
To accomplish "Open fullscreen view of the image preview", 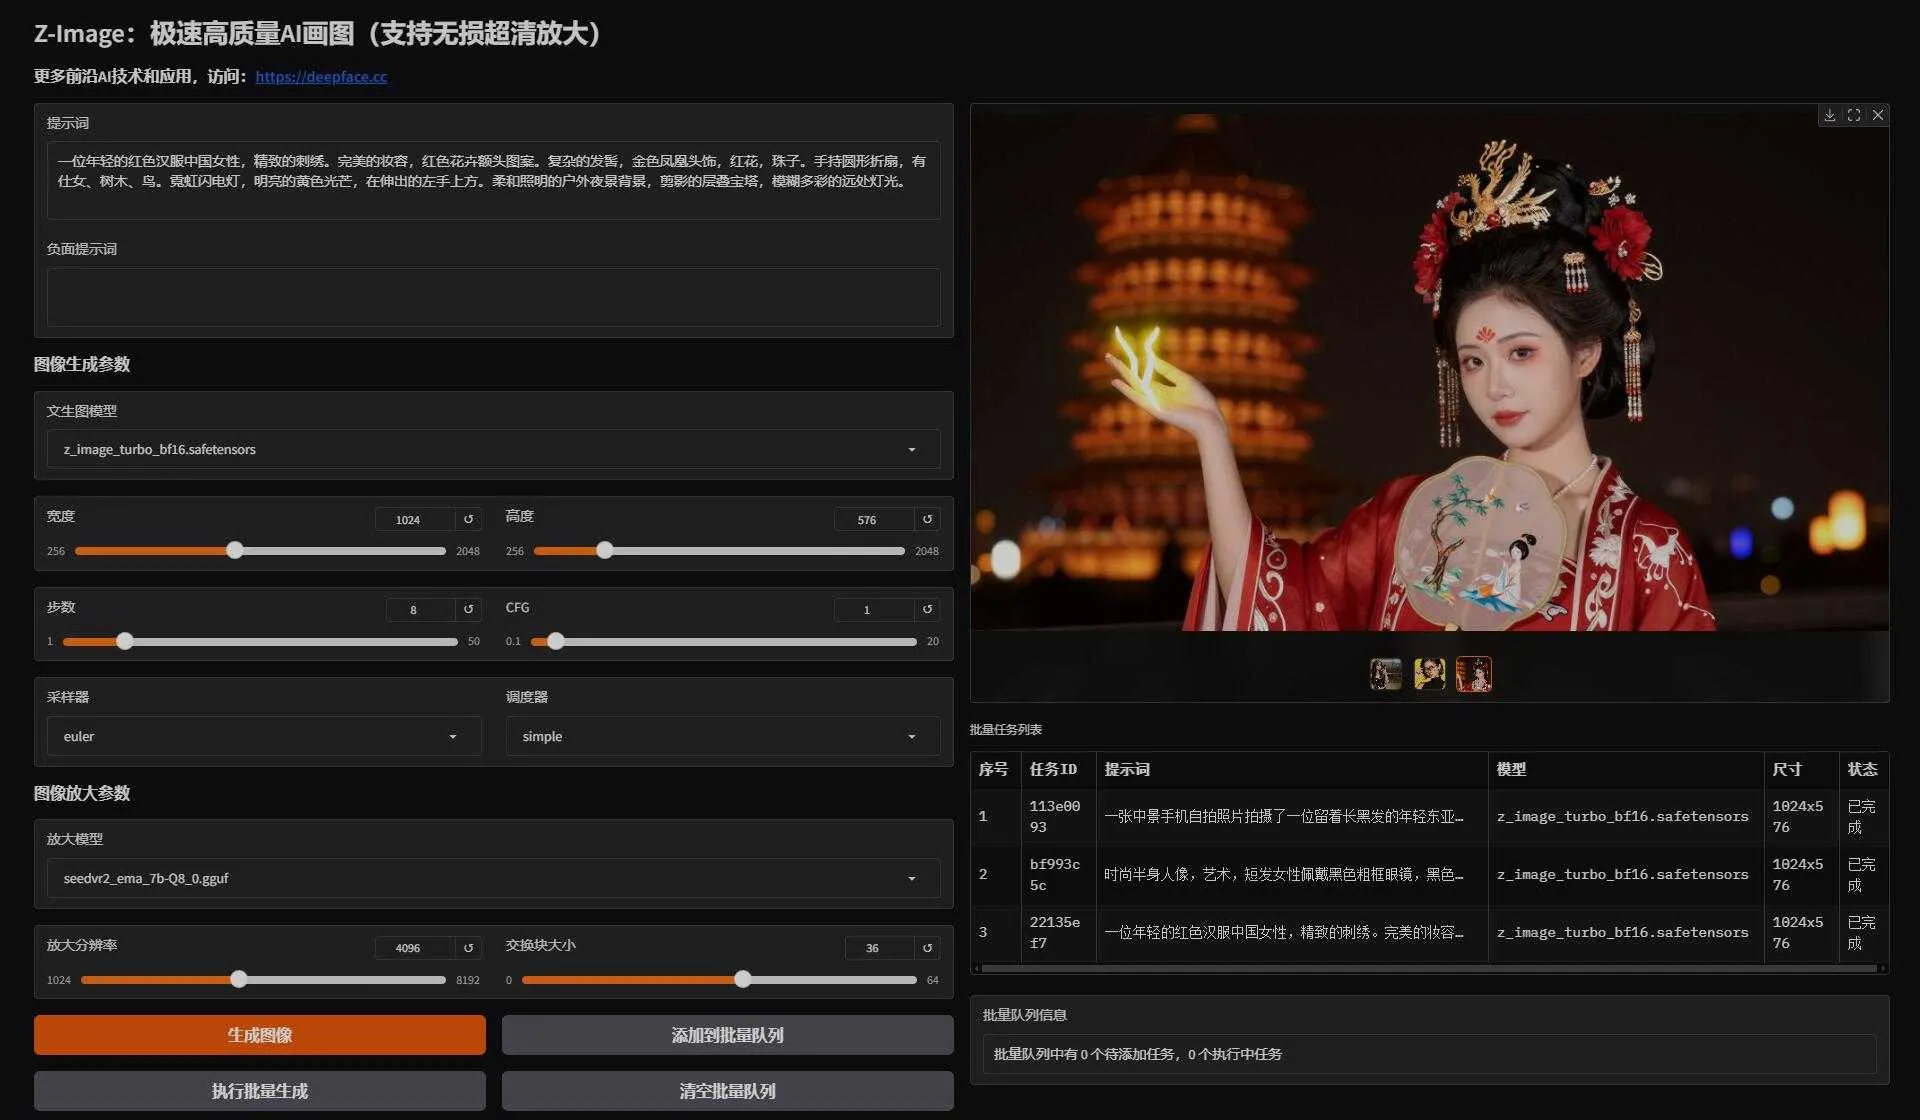I will (x=1855, y=115).
